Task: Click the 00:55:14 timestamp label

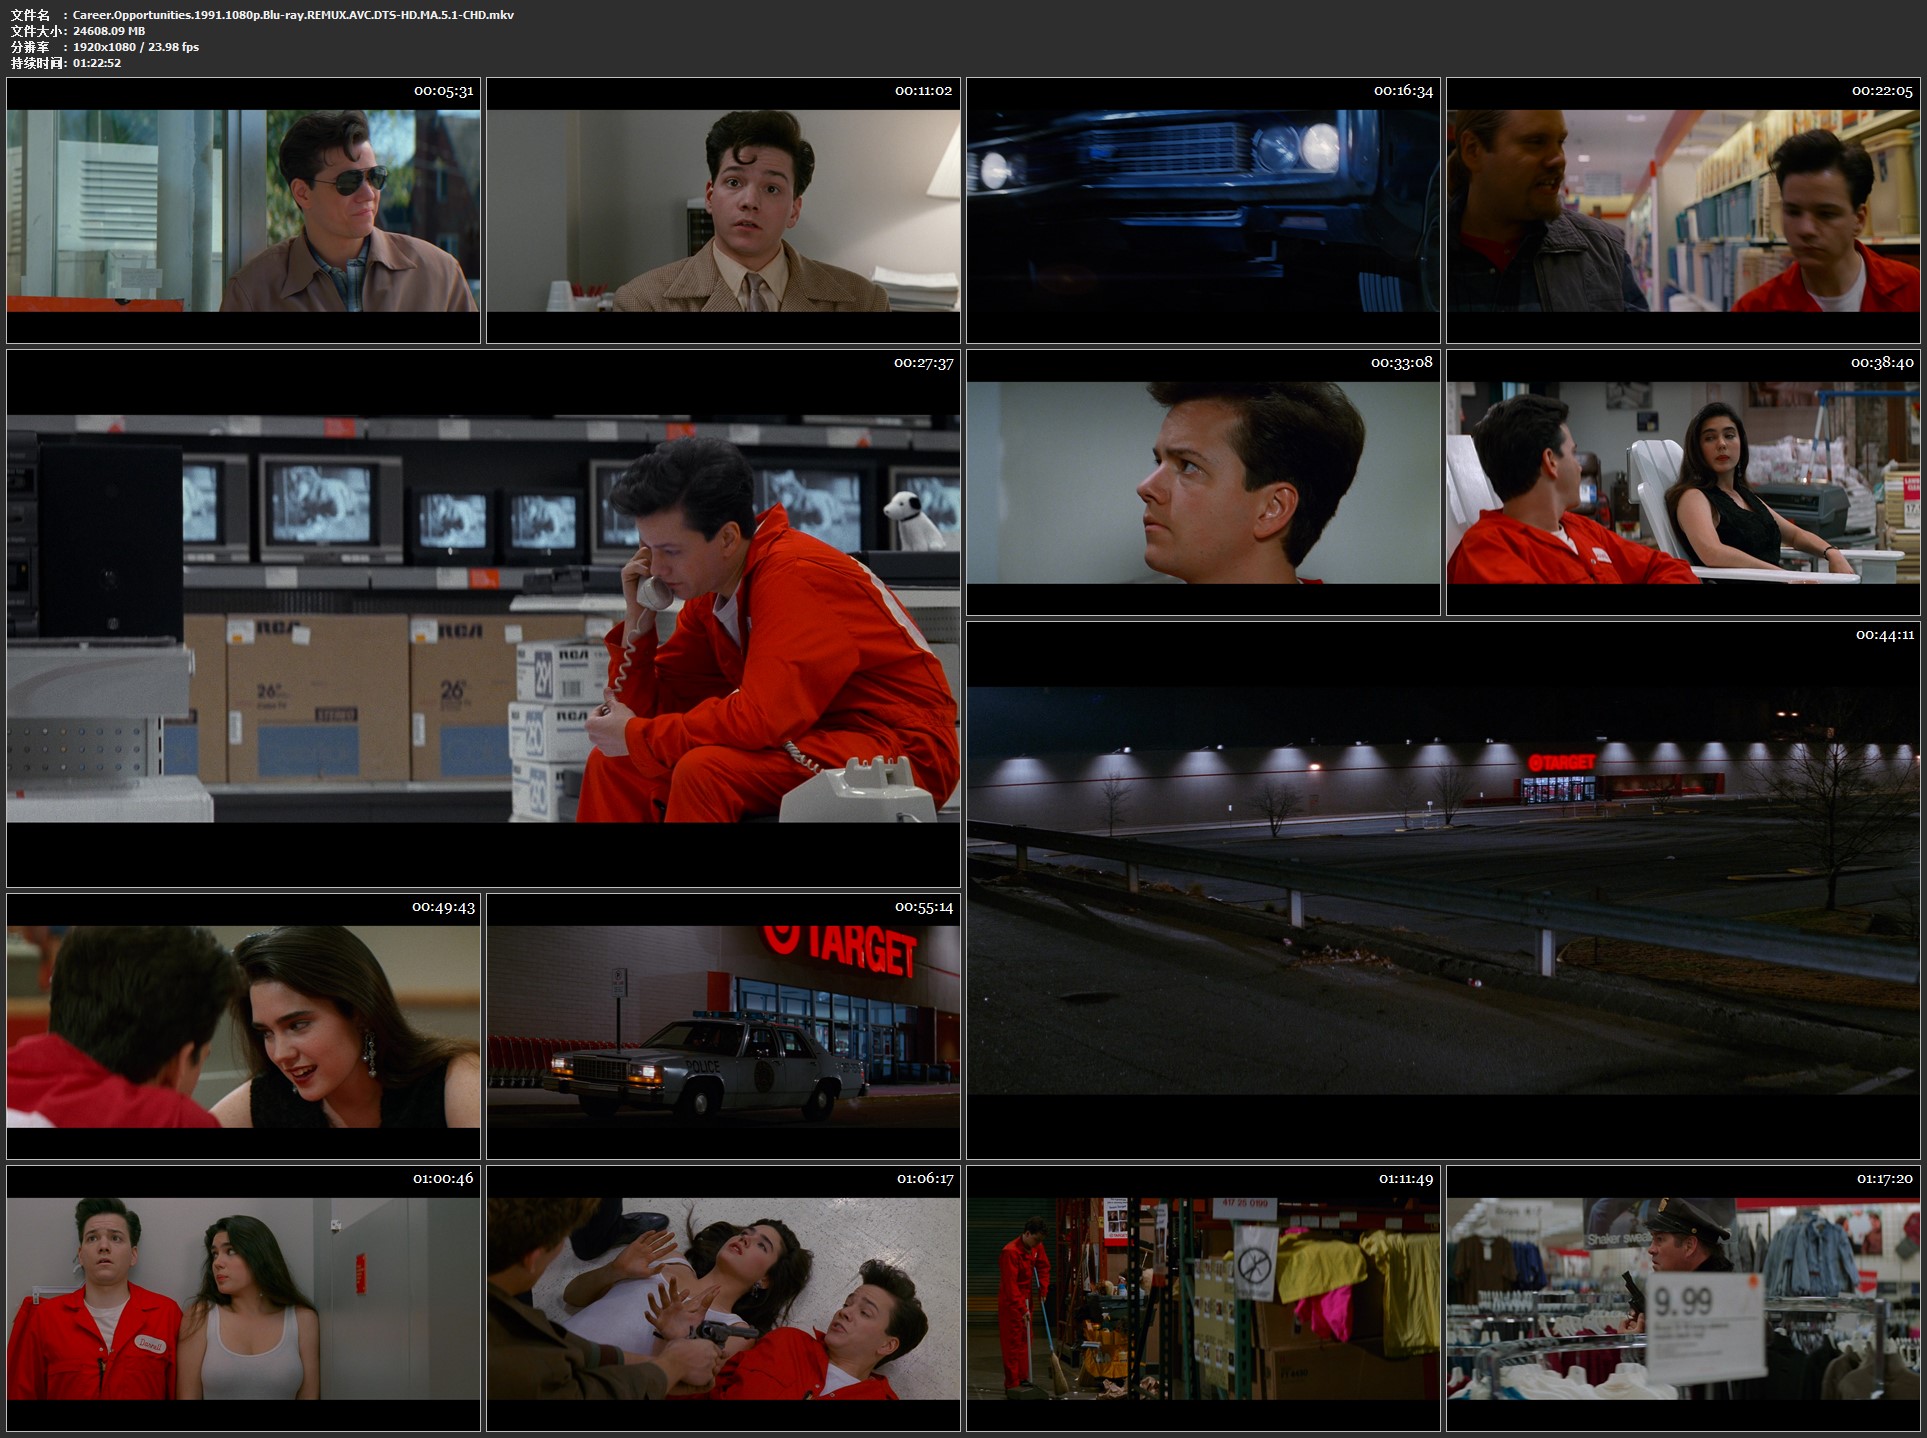Action: click(x=924, y=907)
